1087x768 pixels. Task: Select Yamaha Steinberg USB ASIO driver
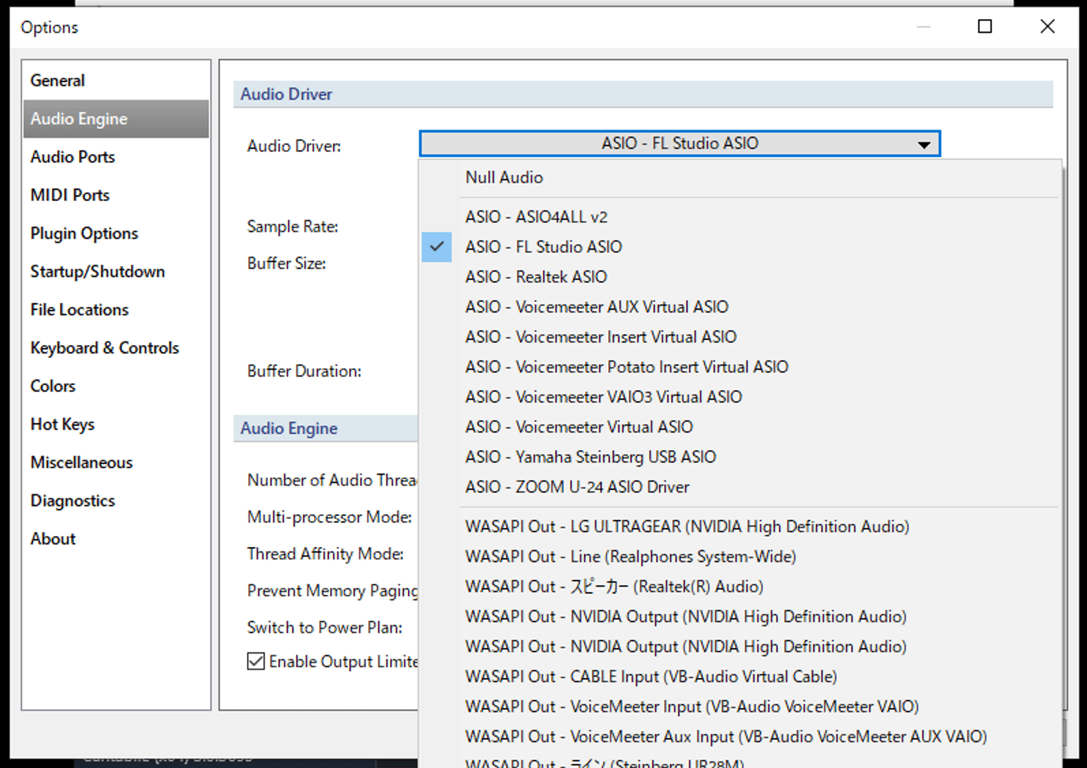click(x=740, y=457)
